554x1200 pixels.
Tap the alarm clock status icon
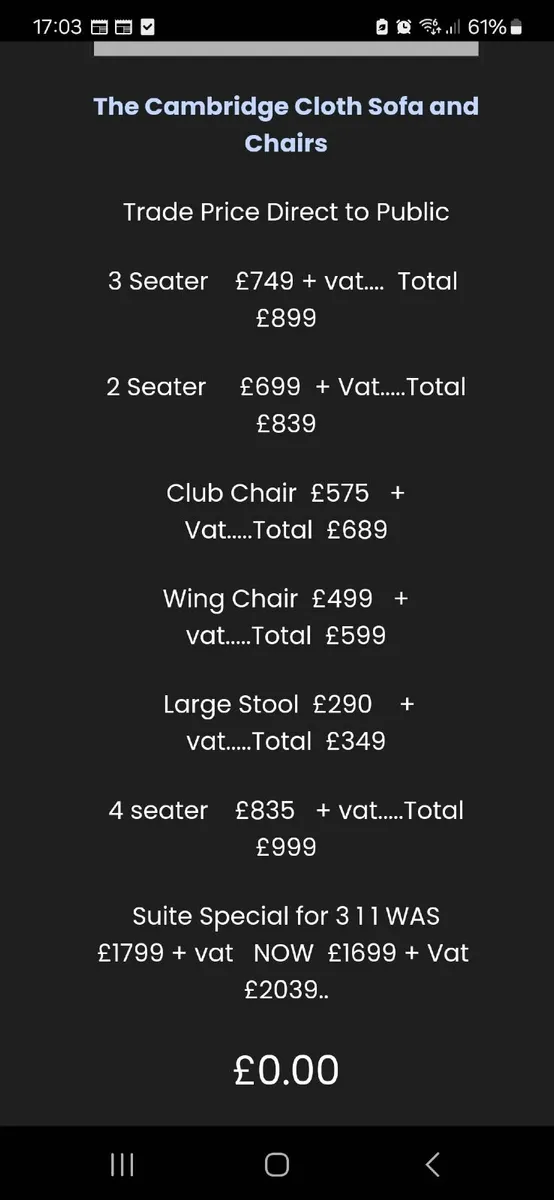click(404, 27)
